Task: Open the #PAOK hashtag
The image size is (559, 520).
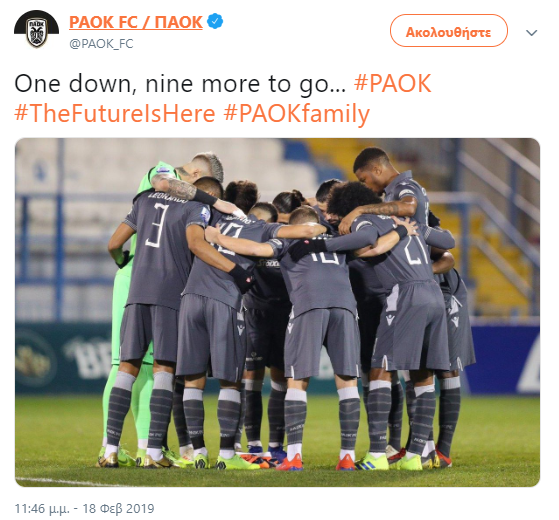Action: [x=393, y=84]
